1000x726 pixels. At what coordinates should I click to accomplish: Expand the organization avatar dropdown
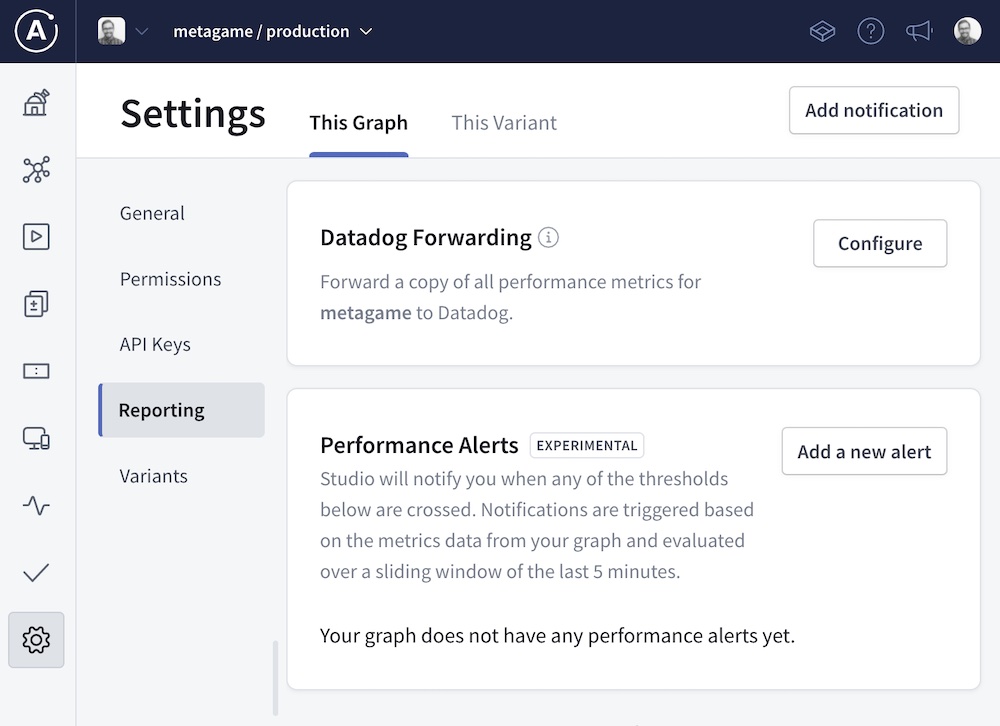click(123, 31)
